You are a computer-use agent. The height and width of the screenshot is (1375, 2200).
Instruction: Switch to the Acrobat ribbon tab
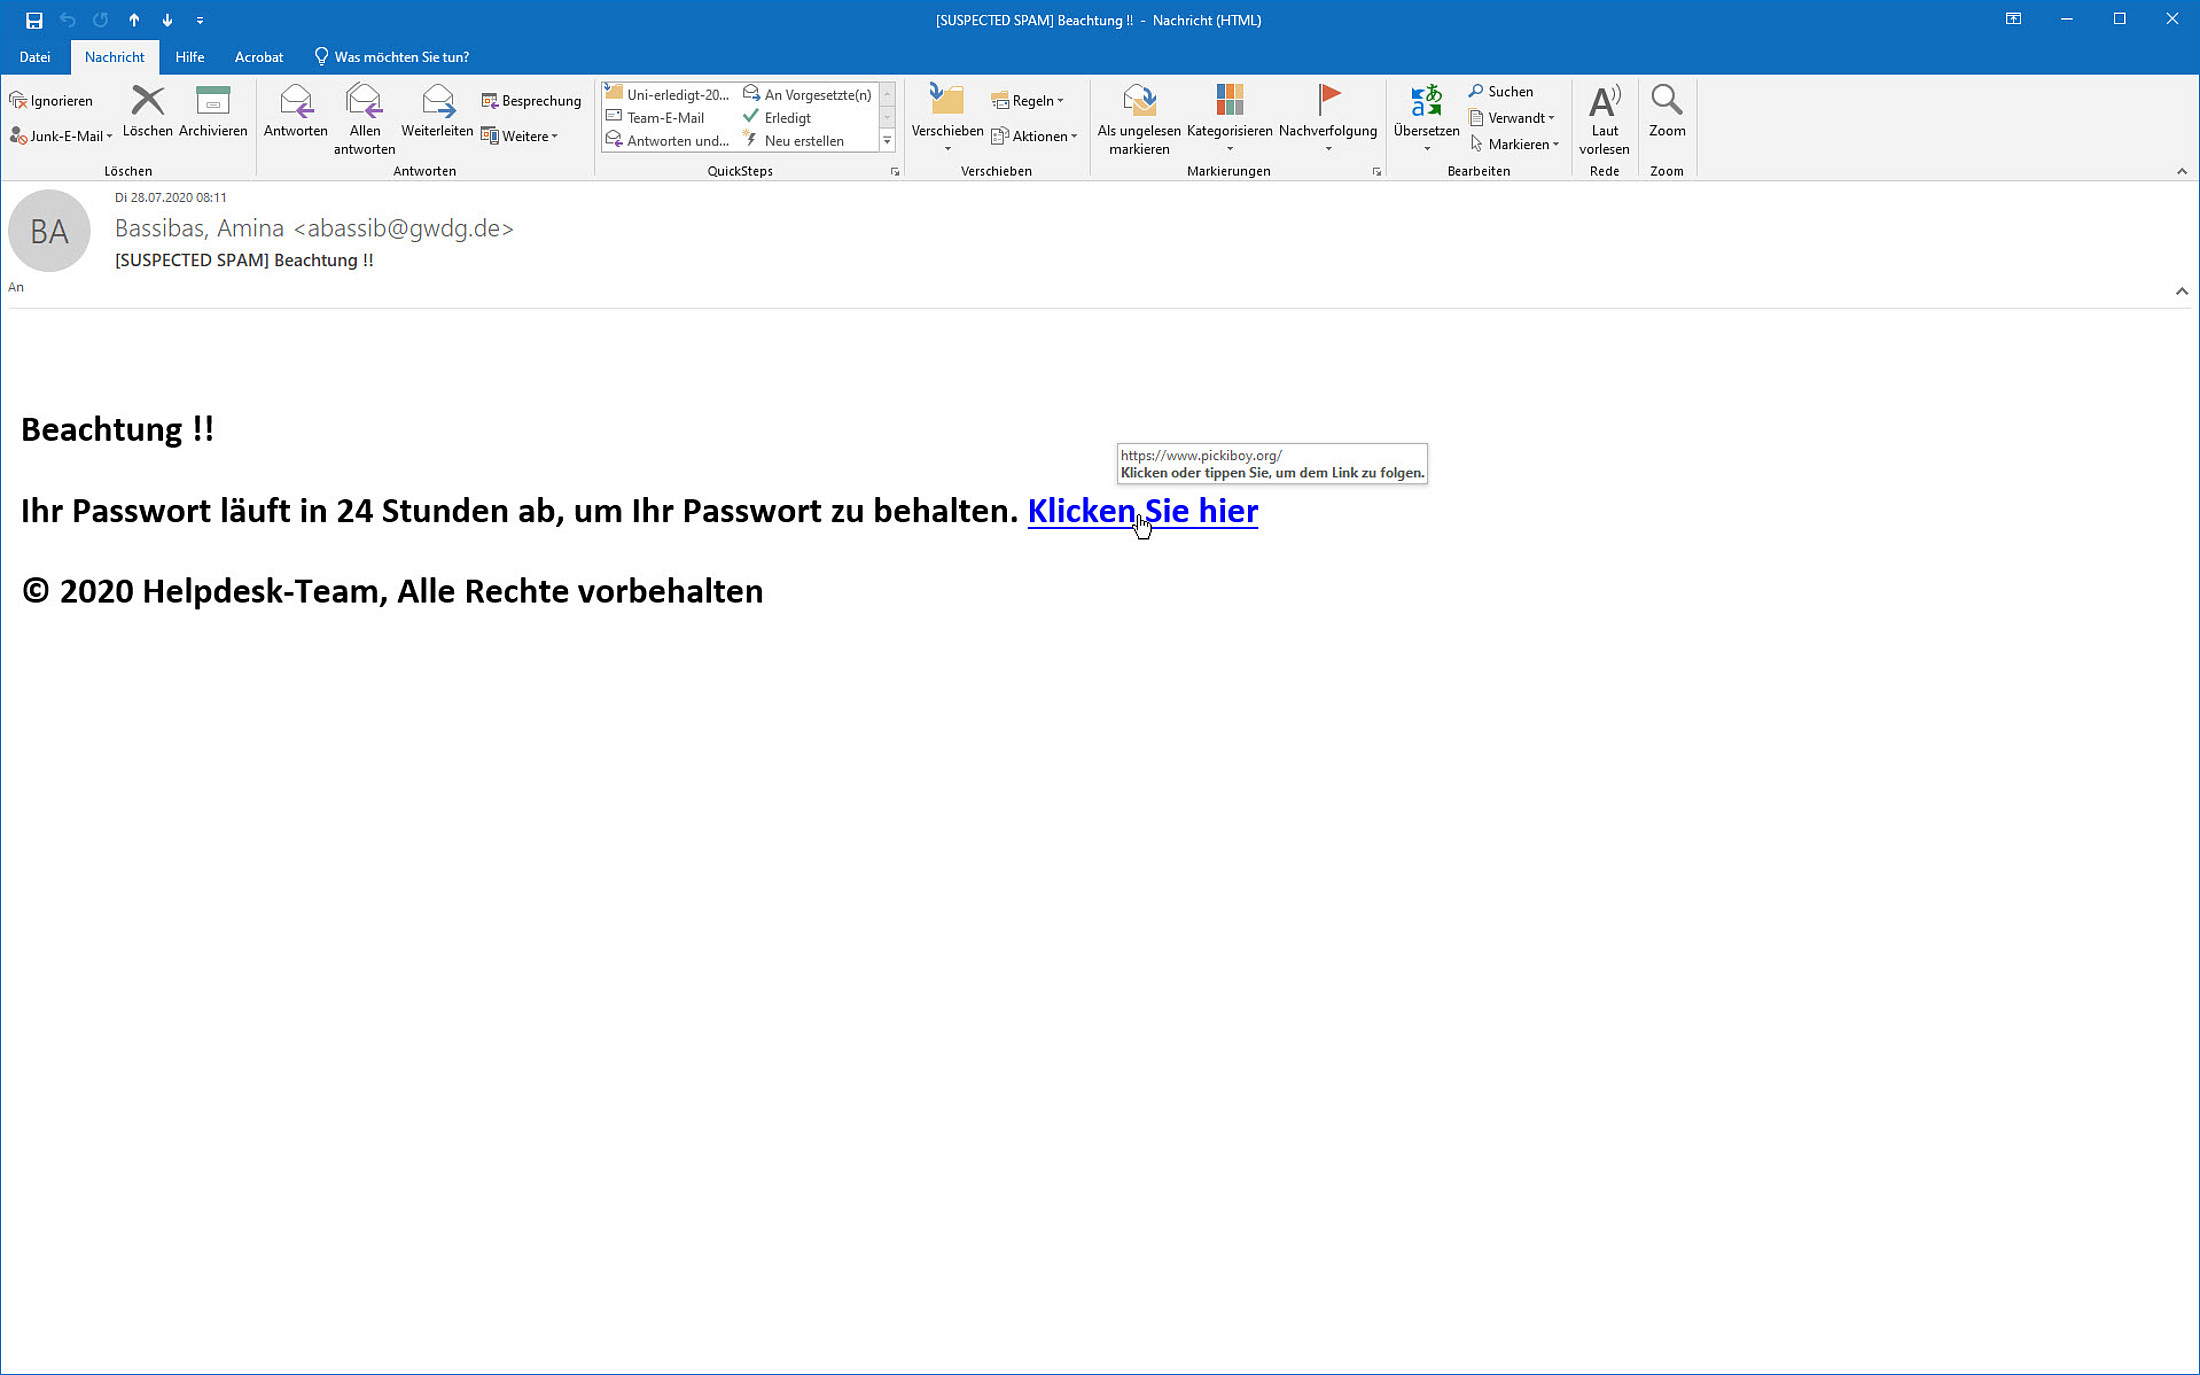point(258,57)
